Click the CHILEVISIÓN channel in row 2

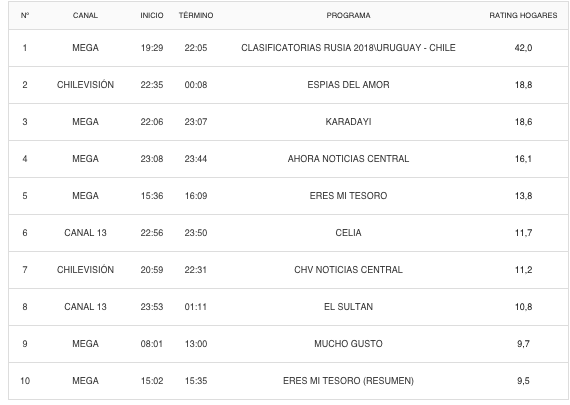[x=85, y=85]
